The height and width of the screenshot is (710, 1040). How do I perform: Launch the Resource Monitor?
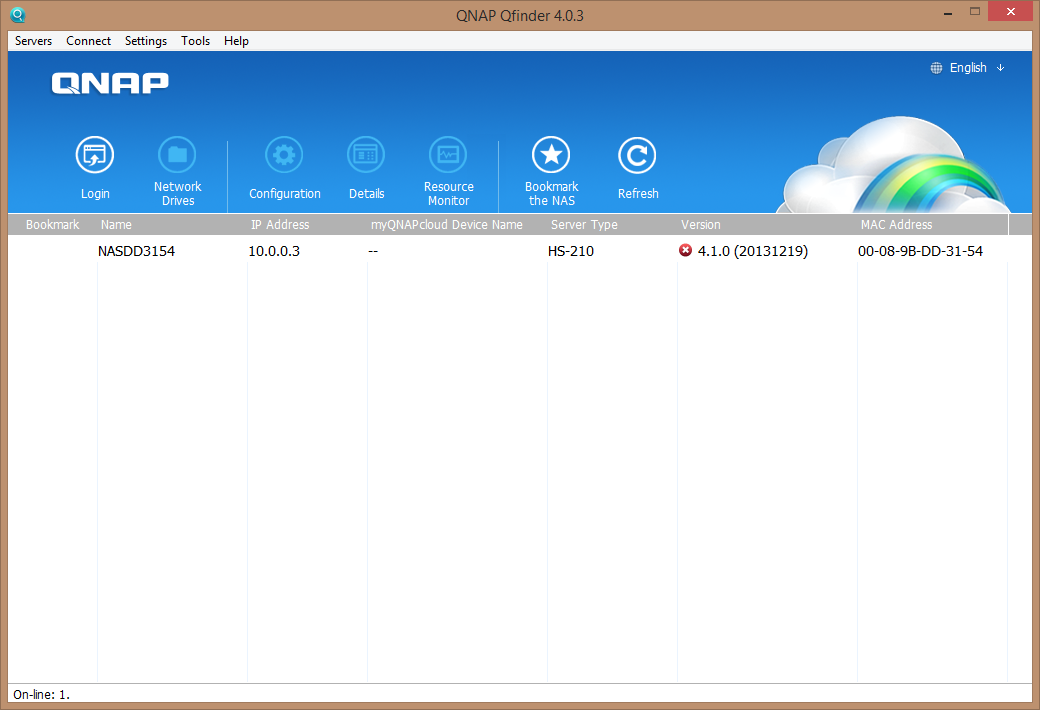click(x=448, y=155)
